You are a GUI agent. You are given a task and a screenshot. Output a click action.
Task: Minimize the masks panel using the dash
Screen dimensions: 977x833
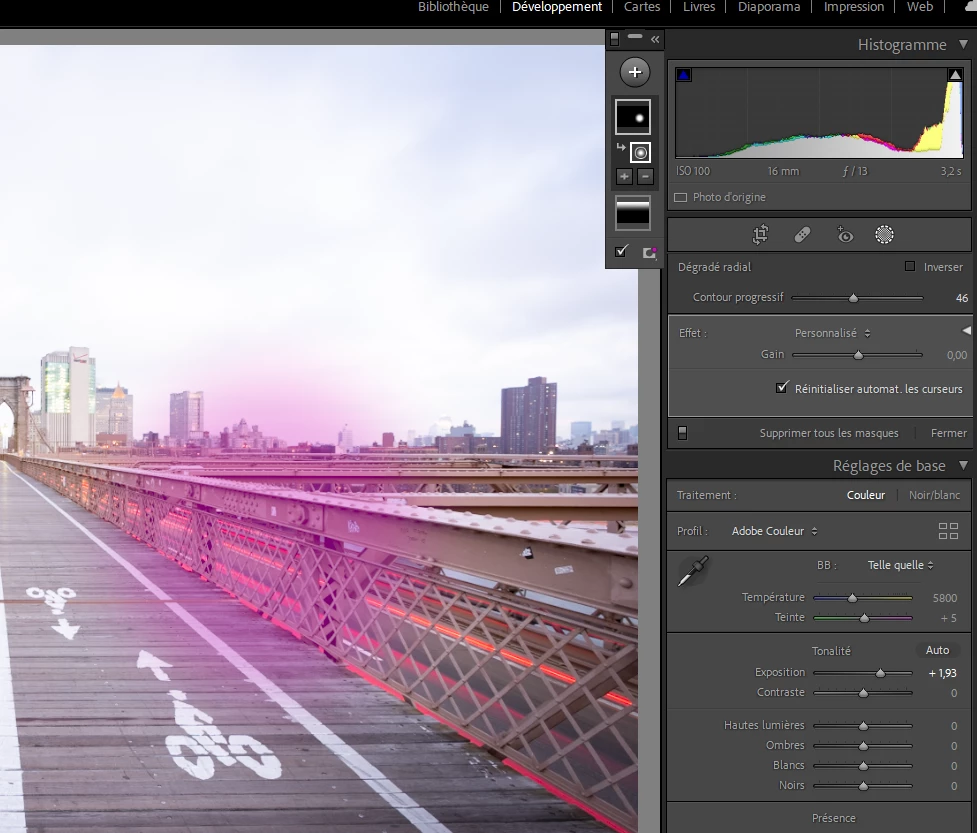635,37
